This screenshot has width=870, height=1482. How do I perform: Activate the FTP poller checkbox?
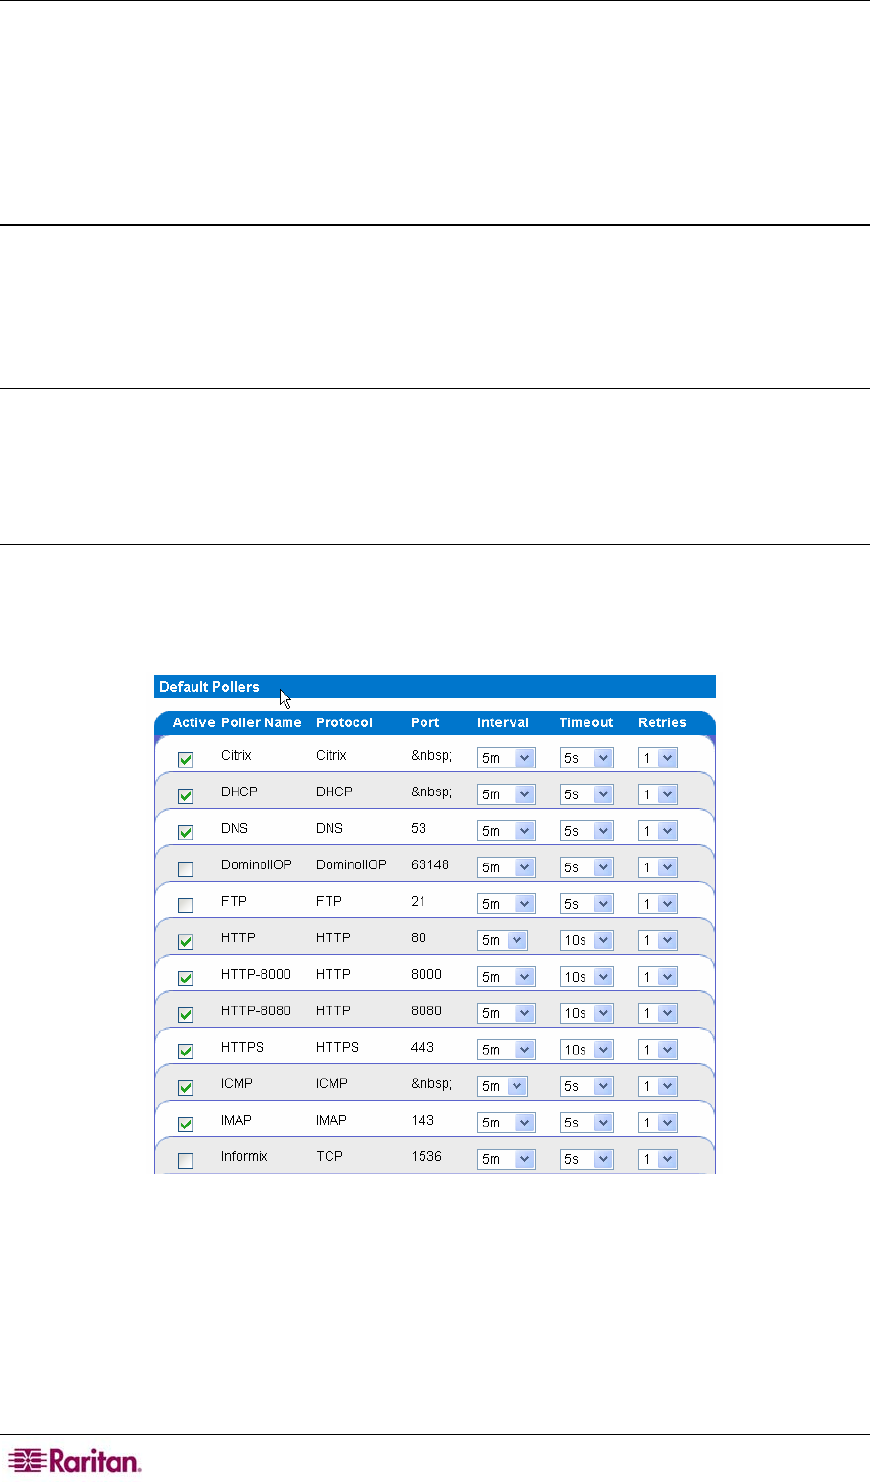(x=185, y=905)
